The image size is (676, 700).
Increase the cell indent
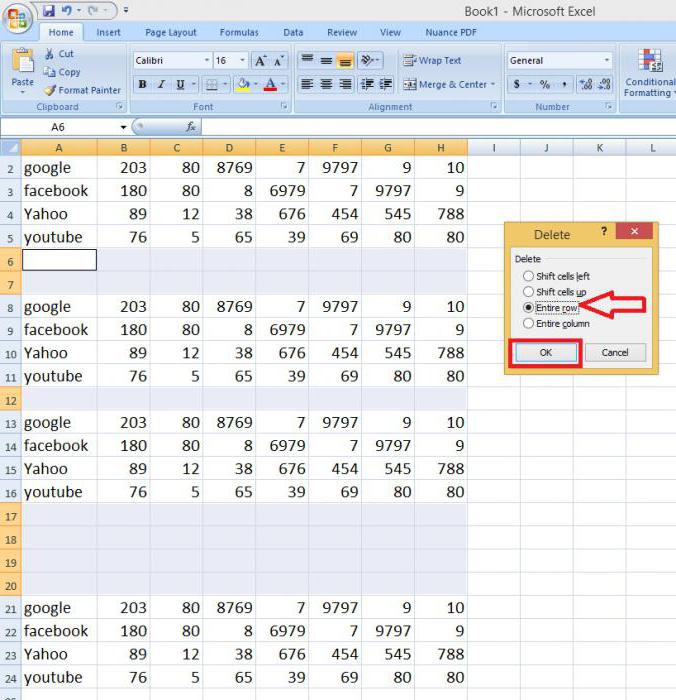(x=385, y=84)
